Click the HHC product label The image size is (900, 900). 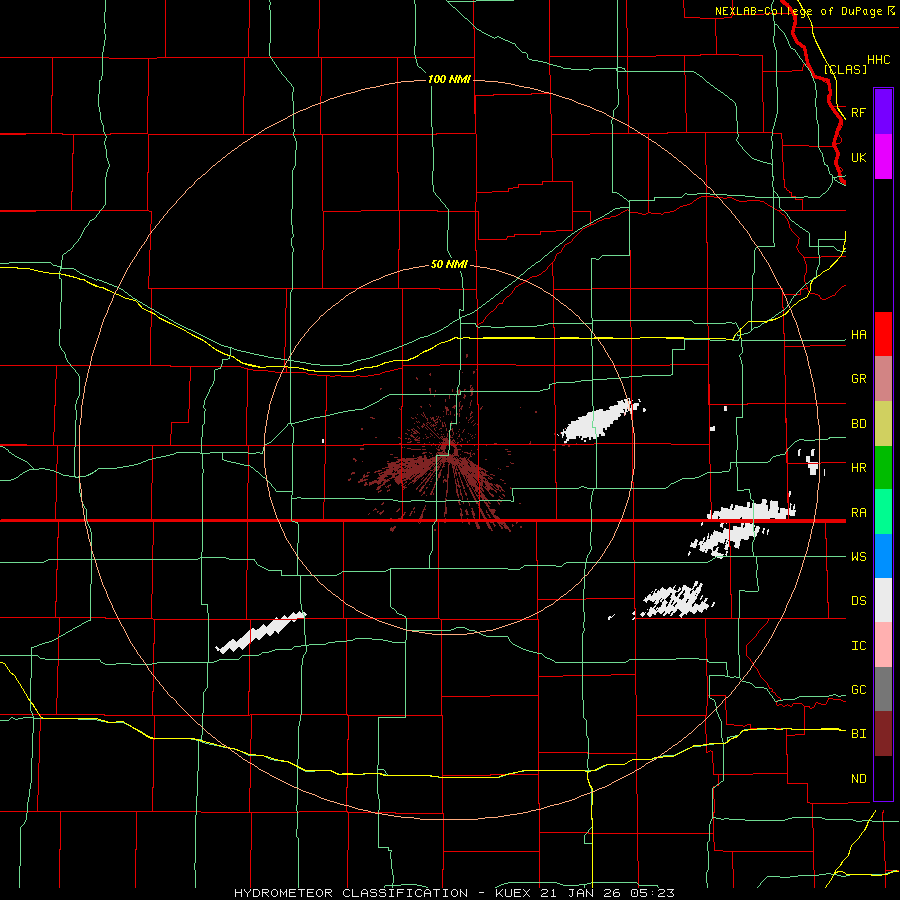pos(879,60)
